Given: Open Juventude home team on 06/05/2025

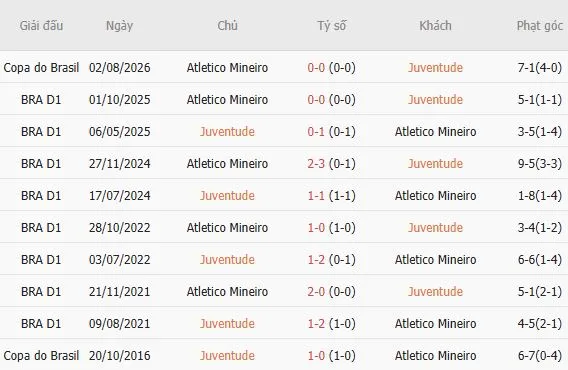Looking at the screenshot, I should [227, 132].
